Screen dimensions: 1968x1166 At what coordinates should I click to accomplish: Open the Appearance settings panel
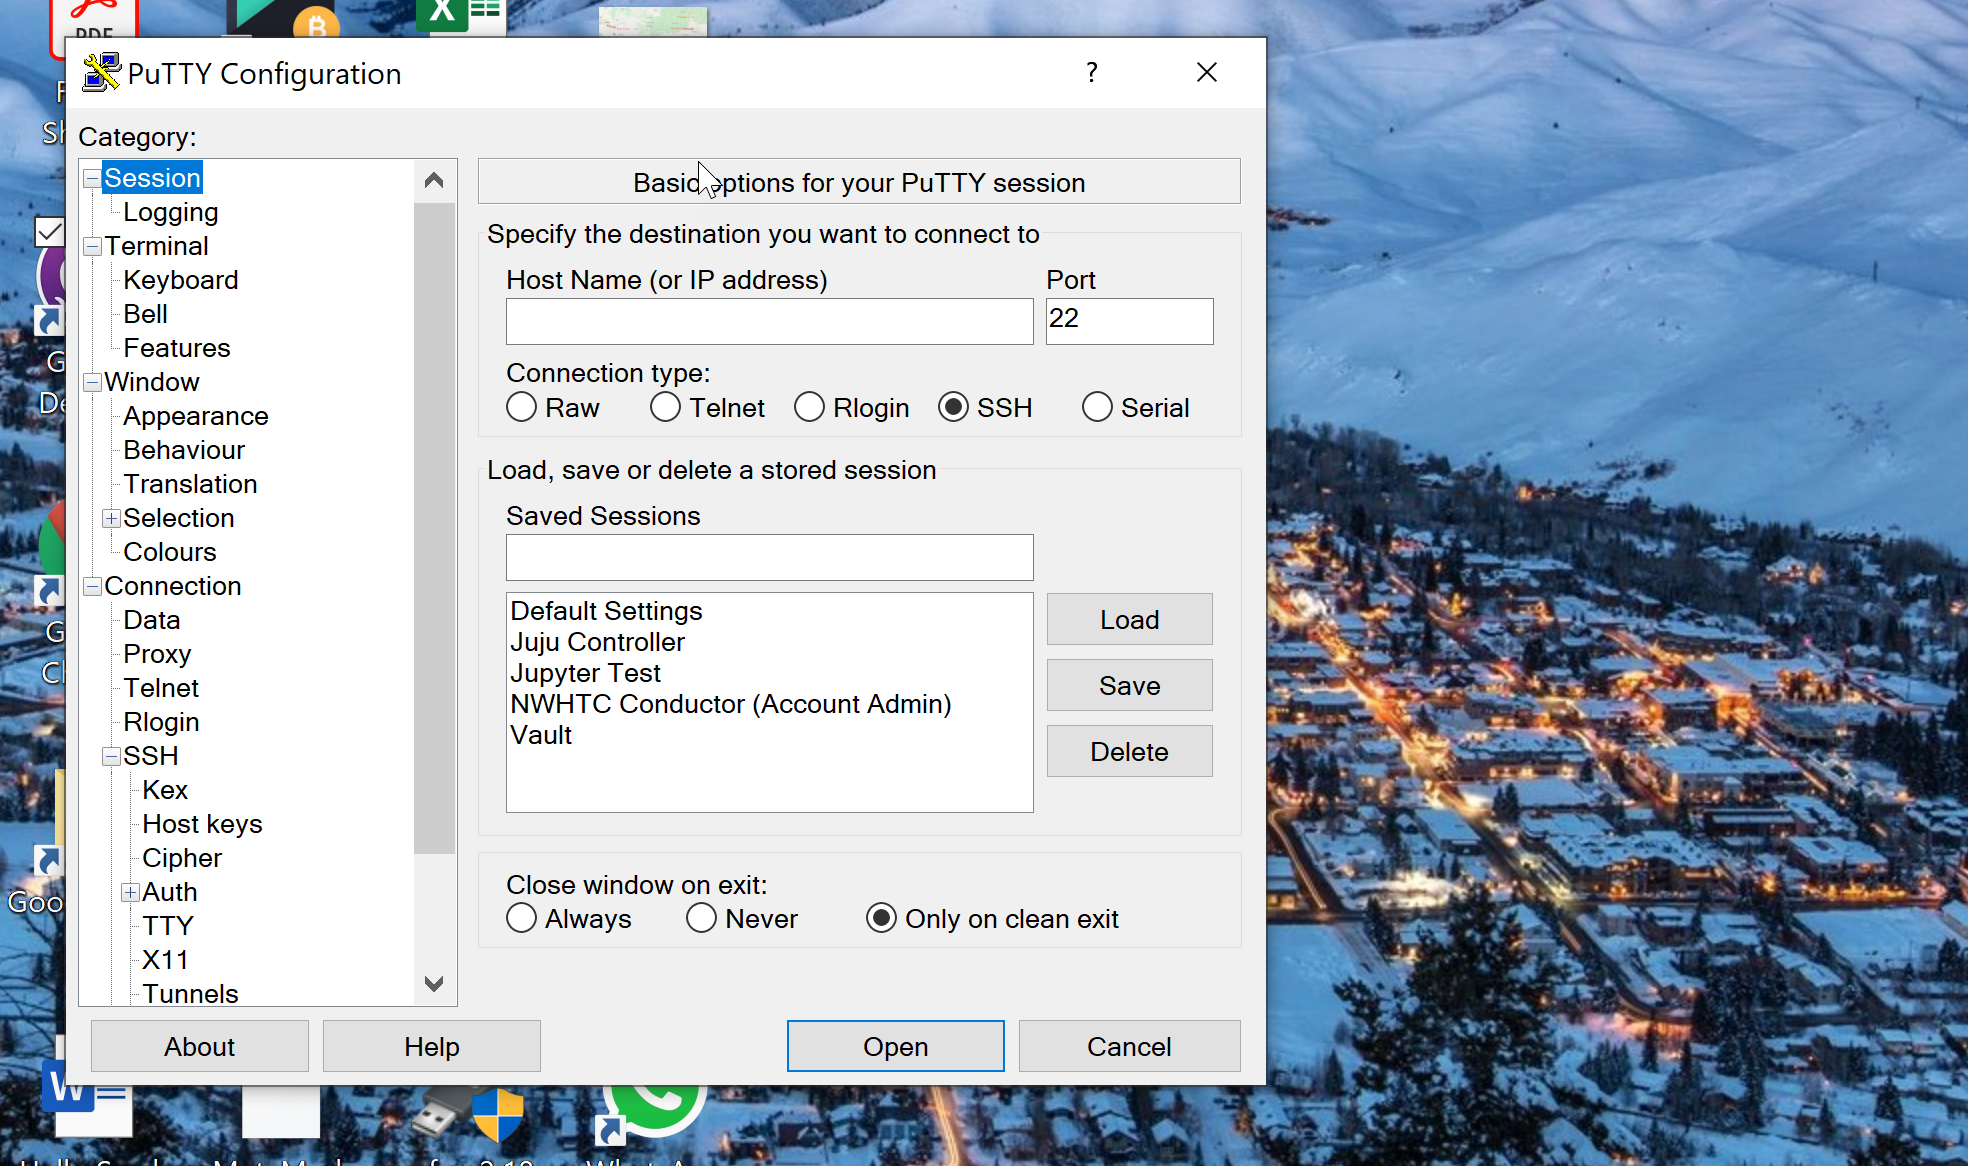(x=195, y=416)
